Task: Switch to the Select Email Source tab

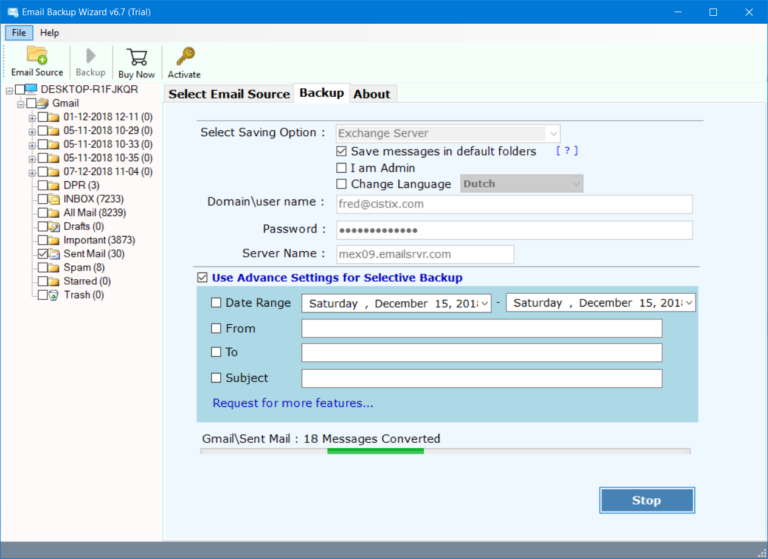Action: (229, 94)
